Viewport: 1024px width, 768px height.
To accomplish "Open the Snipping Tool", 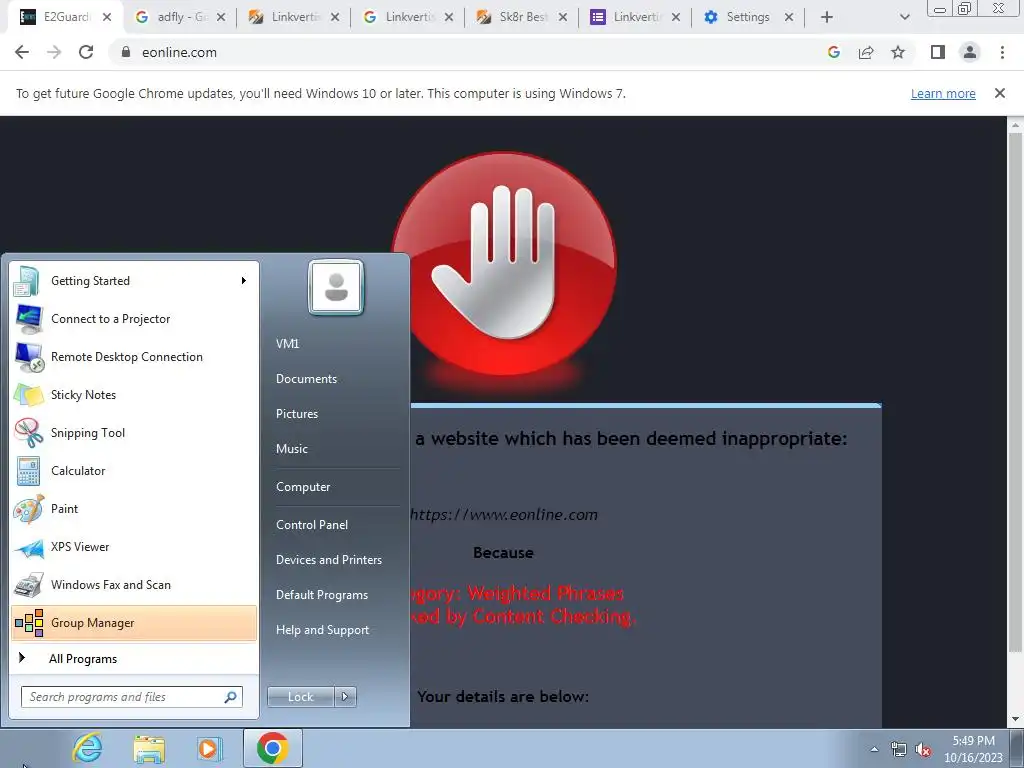I will pos(134,432).
